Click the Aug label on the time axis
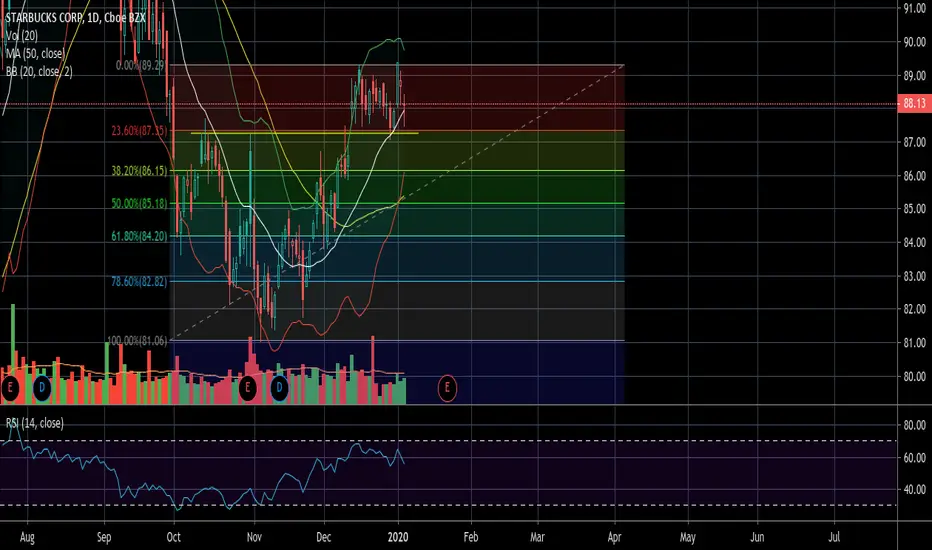This screenshot has width=932, height=550. (27, 538)
